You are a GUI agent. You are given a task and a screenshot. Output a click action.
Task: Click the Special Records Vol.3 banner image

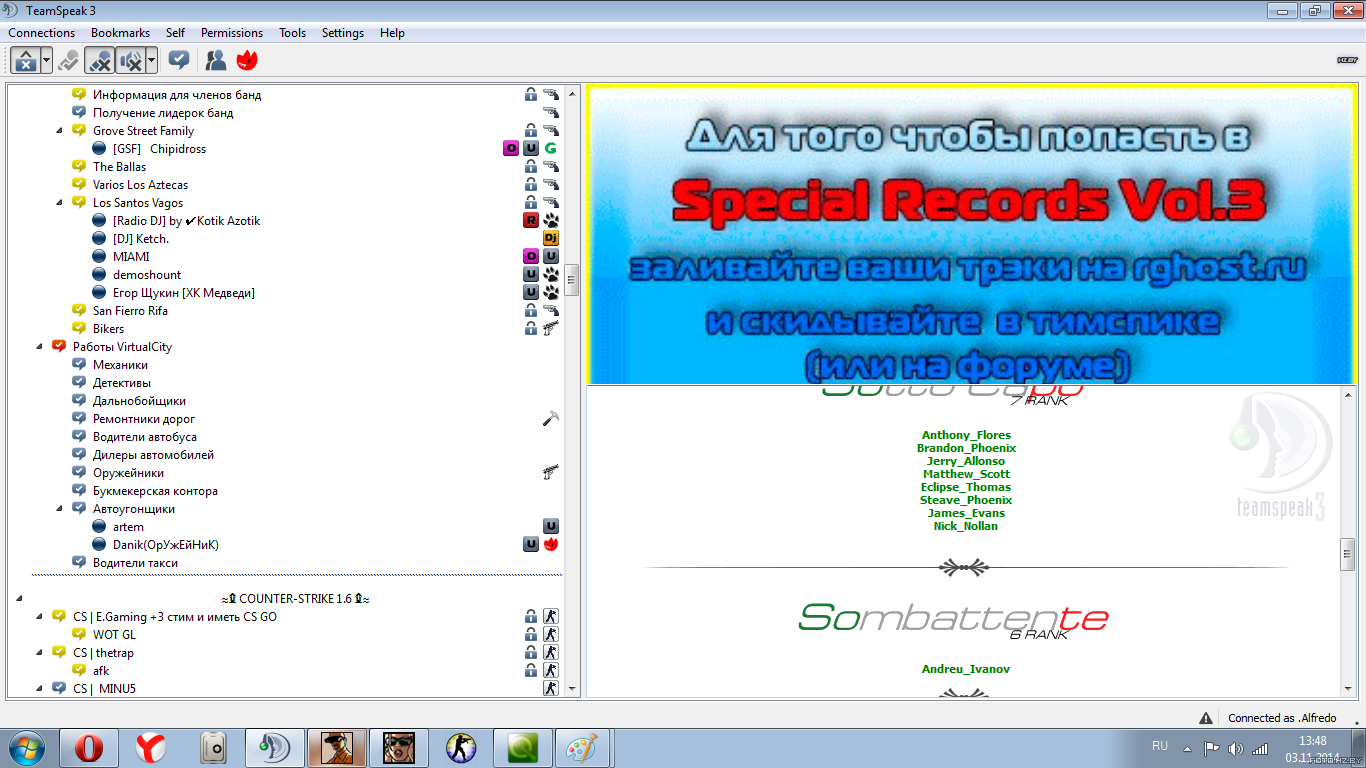tap(970, 235)
